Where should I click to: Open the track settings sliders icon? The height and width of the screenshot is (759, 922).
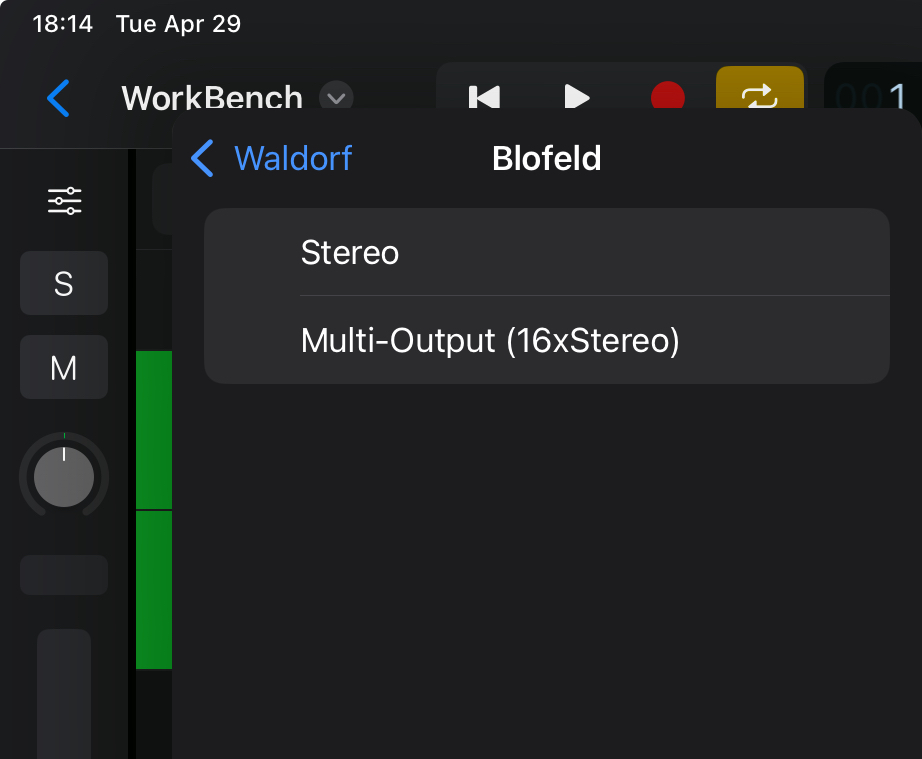coord(64,201)
